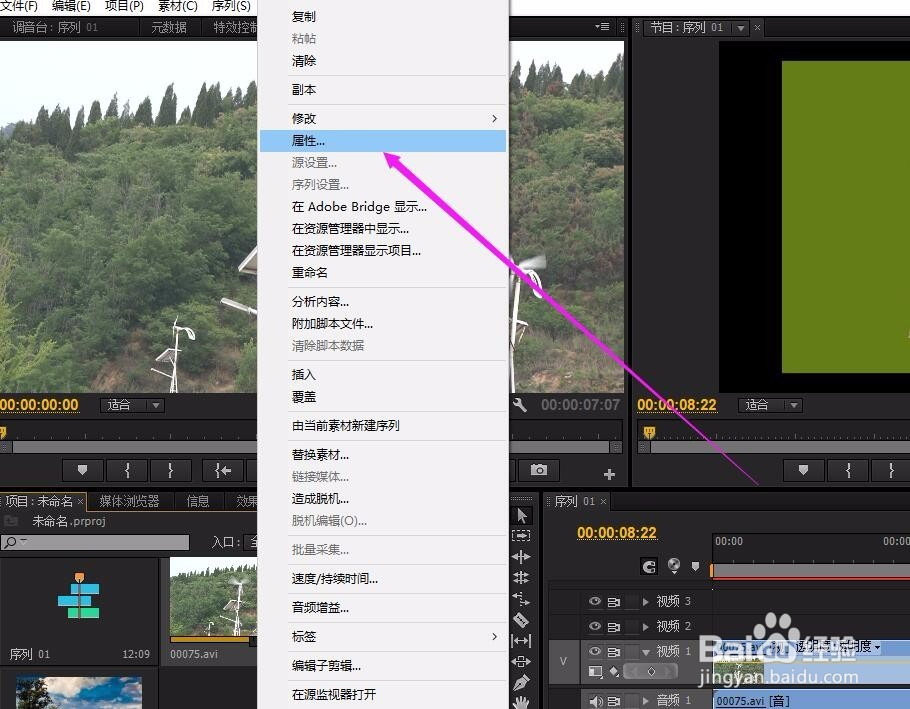This screenshot has height=709, width=910.
Task: Hide the 视频 3 track output
Action: [595, 601]
